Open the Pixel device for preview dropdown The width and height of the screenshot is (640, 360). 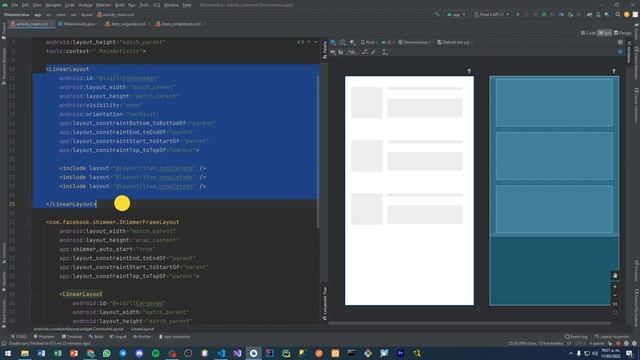tap(369, 42)
